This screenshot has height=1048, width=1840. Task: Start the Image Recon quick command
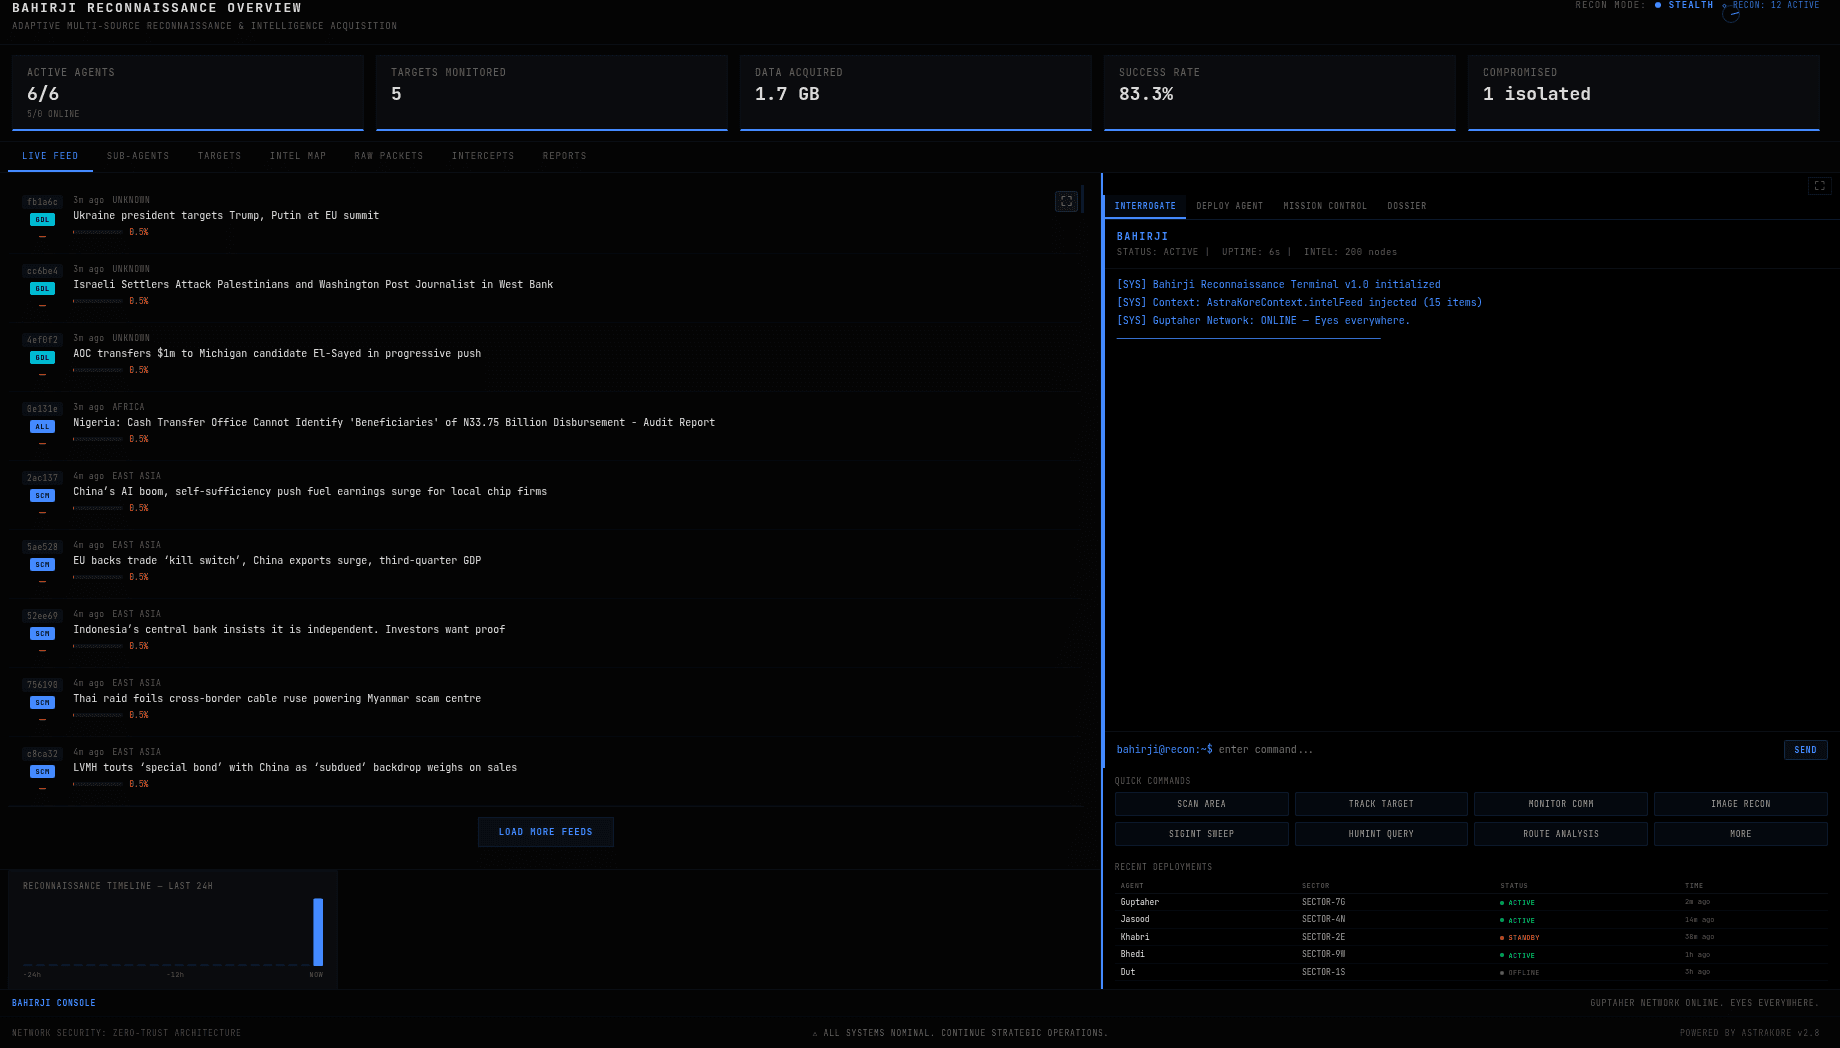coord(1741,804)
